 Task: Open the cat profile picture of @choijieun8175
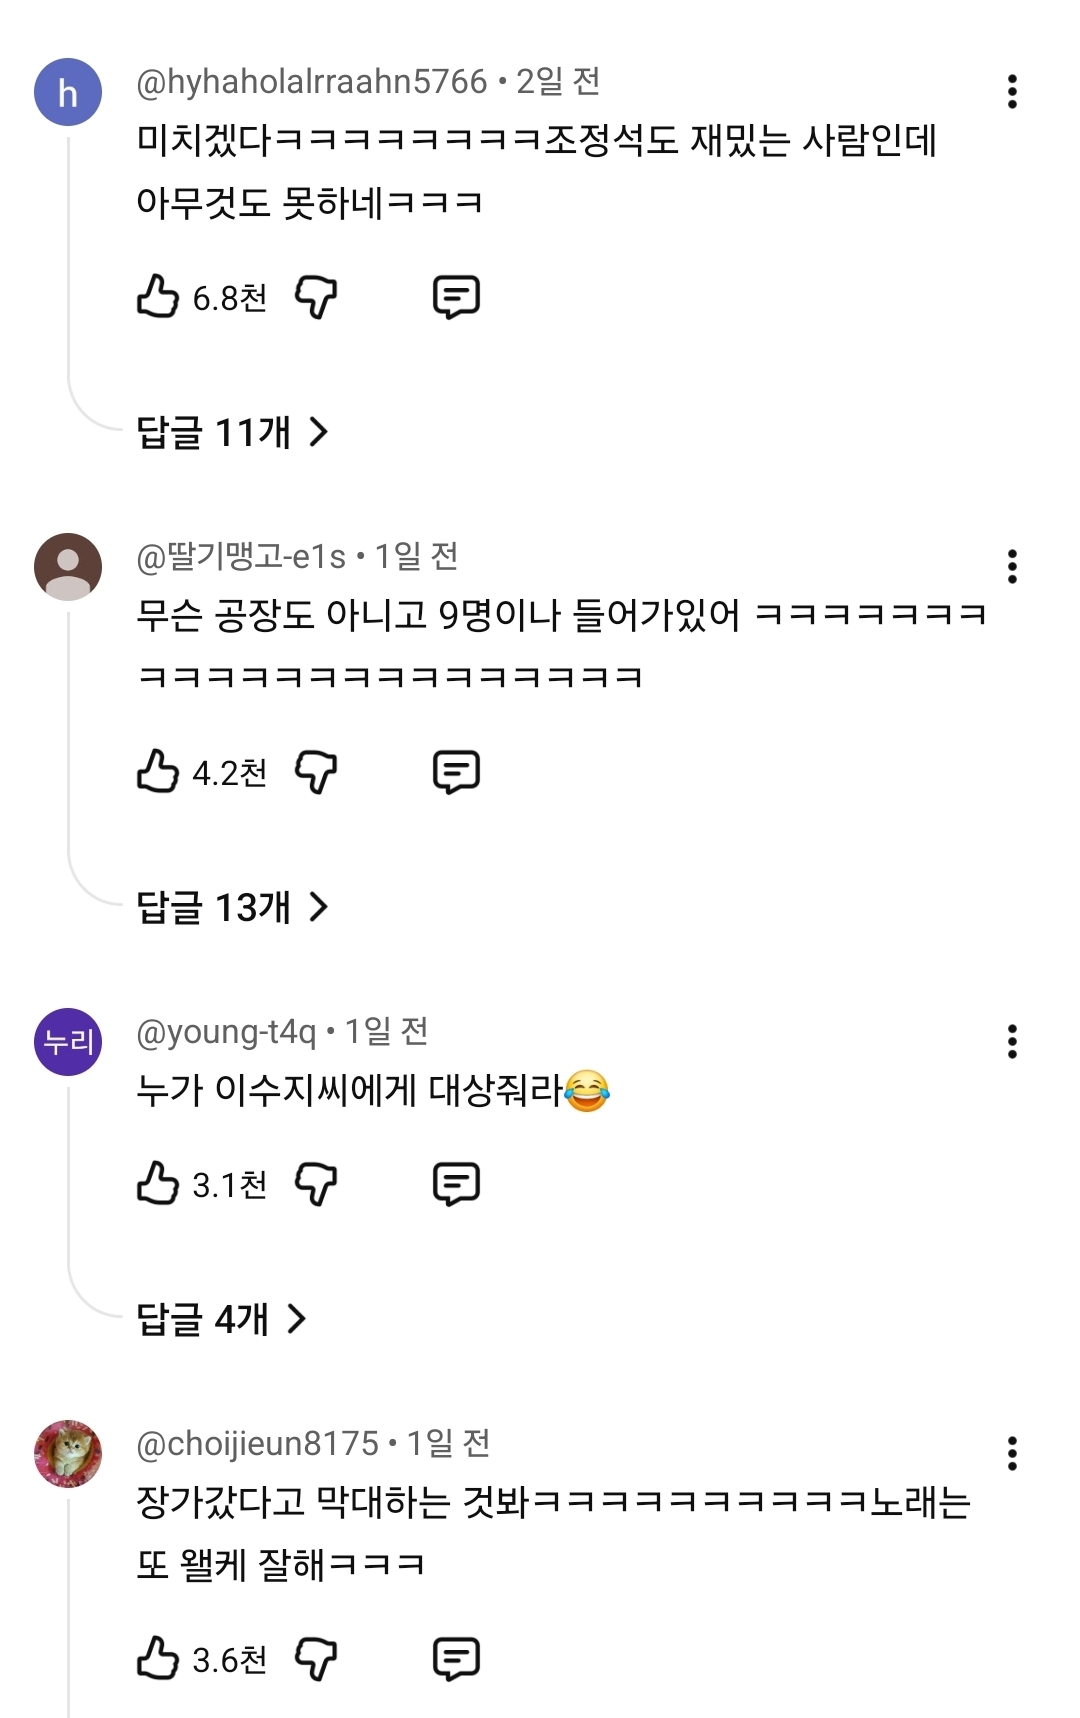68,1453
